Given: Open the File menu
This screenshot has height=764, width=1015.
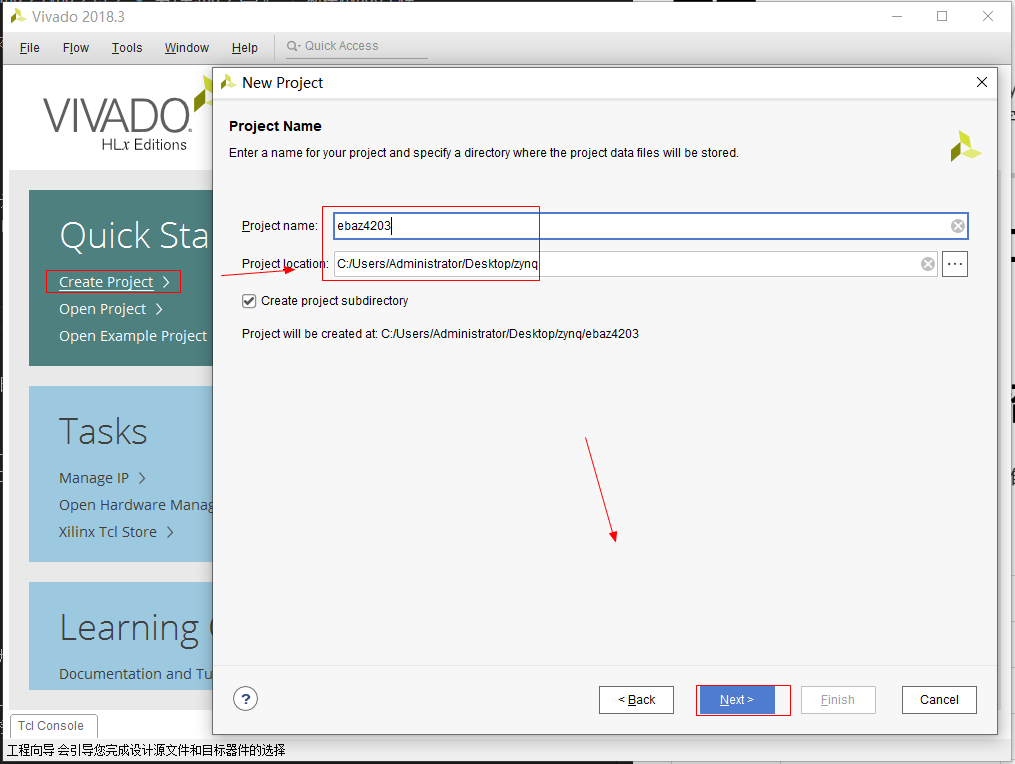Looking at the screenshot, I should [30, 48].
